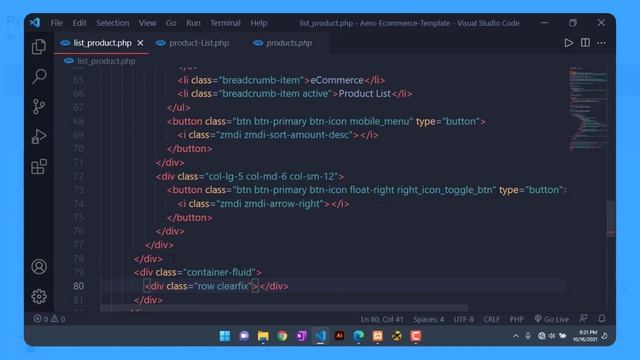
Task: Open the Go menu
Action: (x=171, y=23)
